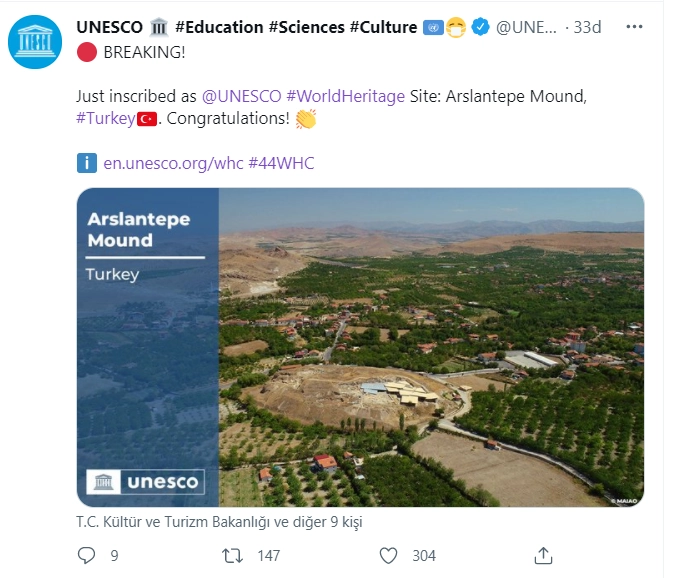Image resolution: width=683 pixels, height=578 pixels.
Task: Click the clapping hands emoji
Action: pos(305,119)
